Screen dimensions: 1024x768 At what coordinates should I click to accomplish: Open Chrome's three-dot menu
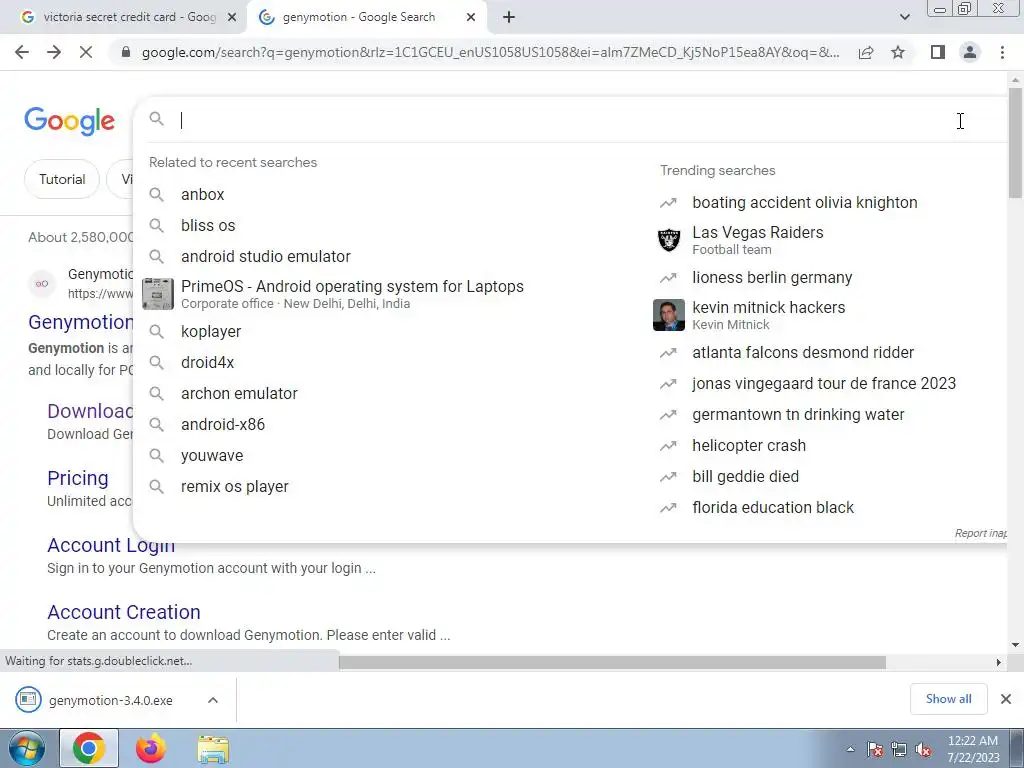[x=1002, y=52]
